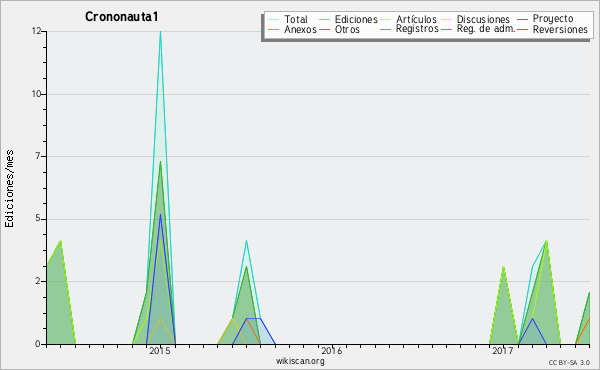Click the Ediciones/mes axis title
Viewport: 600px width, 370px height.
pos(9,189)
